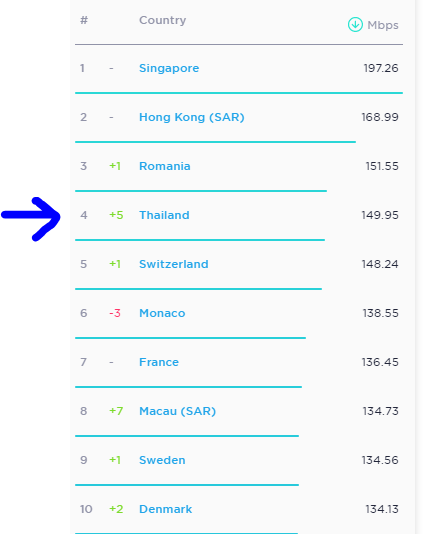Screen dimensions: 423x534
Task: Open the Monaco country link
Action: click(162, 313)
